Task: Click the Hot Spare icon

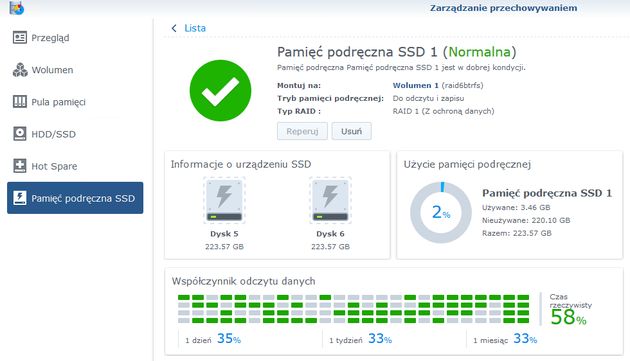Action: tap(20, 166)
